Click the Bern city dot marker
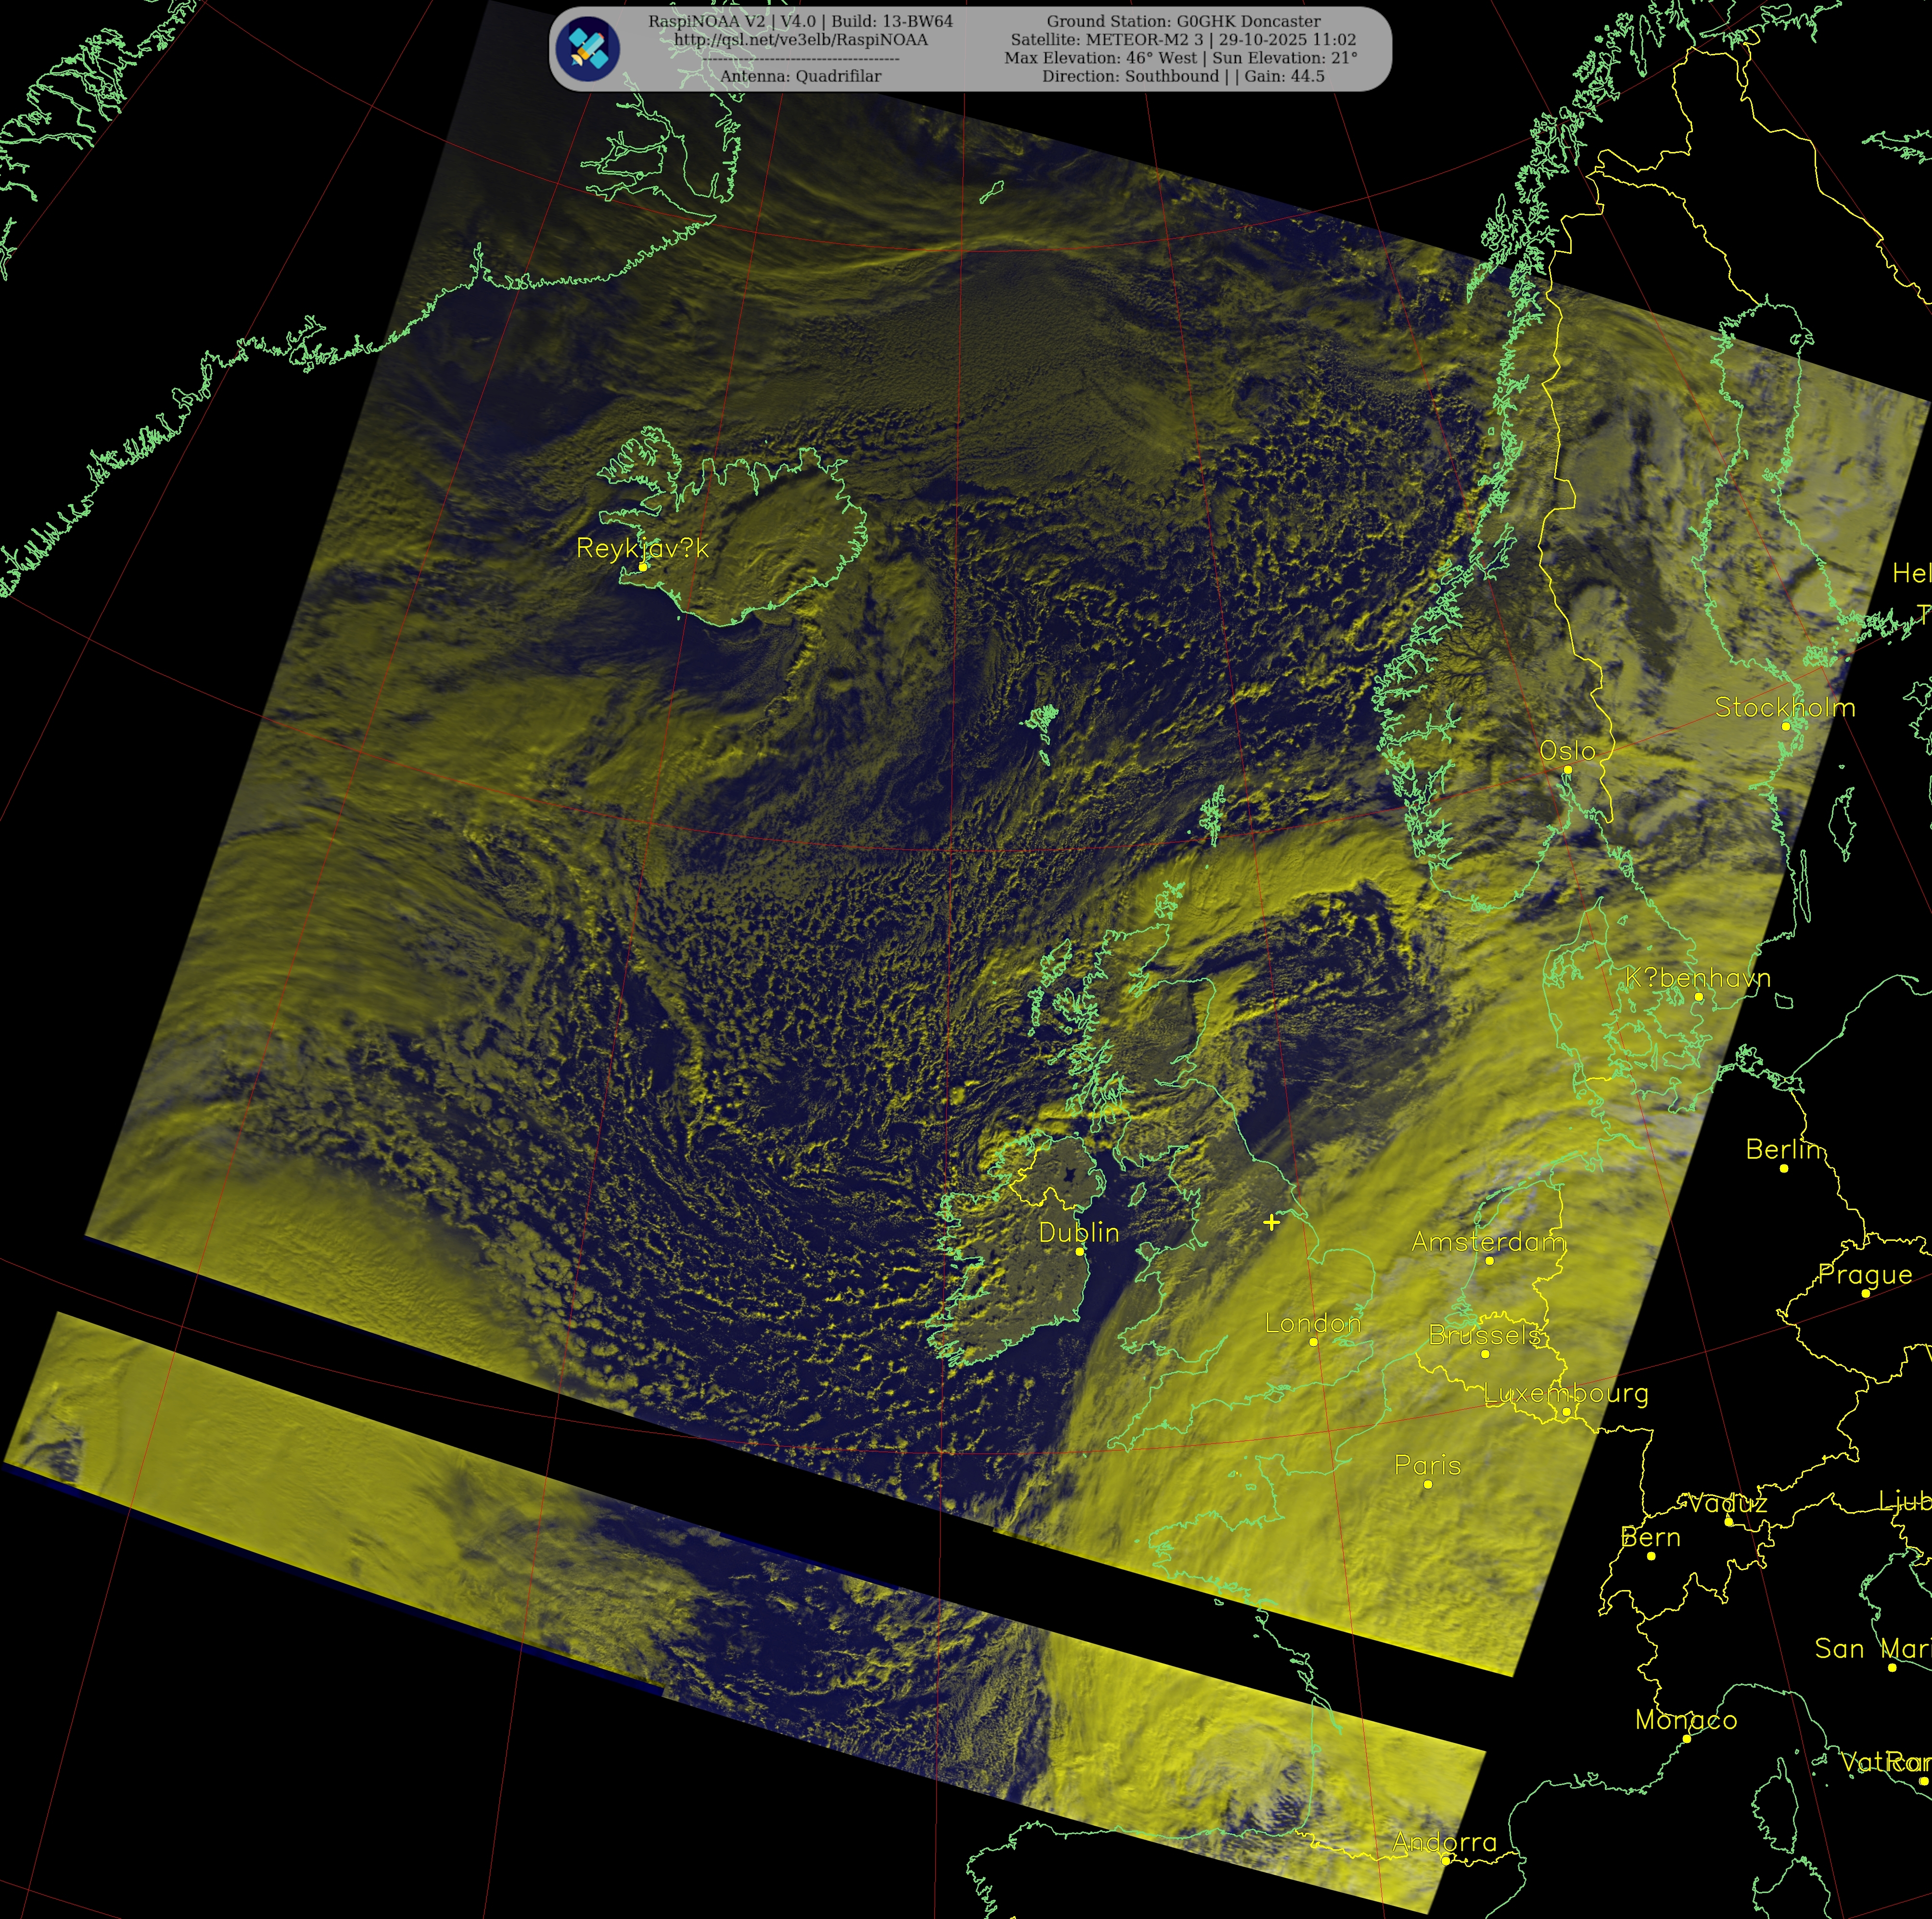Image resolution: width=1932 pixels, height=1919 pixels. click(x=1651, y=1556)
